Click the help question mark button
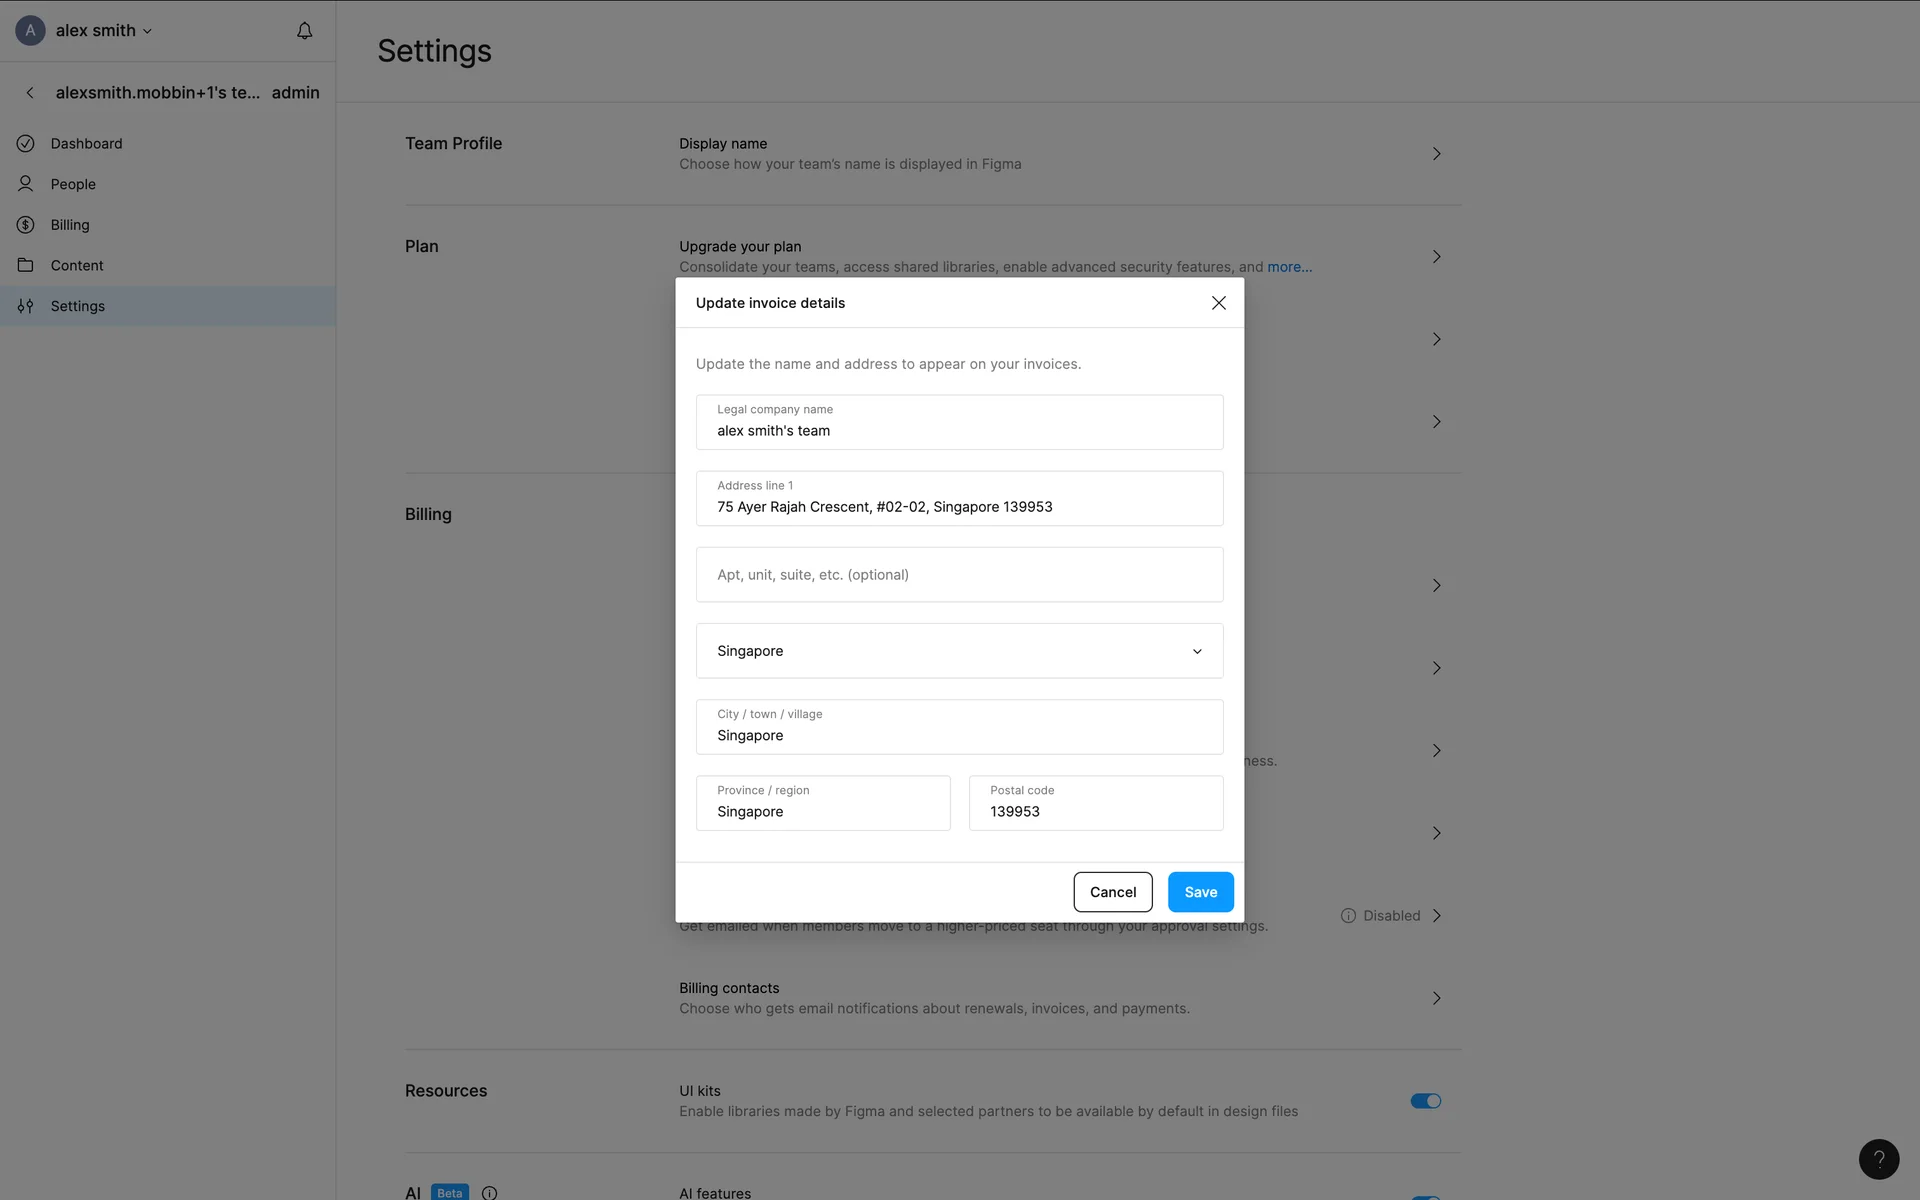 click(1878, 1159)
